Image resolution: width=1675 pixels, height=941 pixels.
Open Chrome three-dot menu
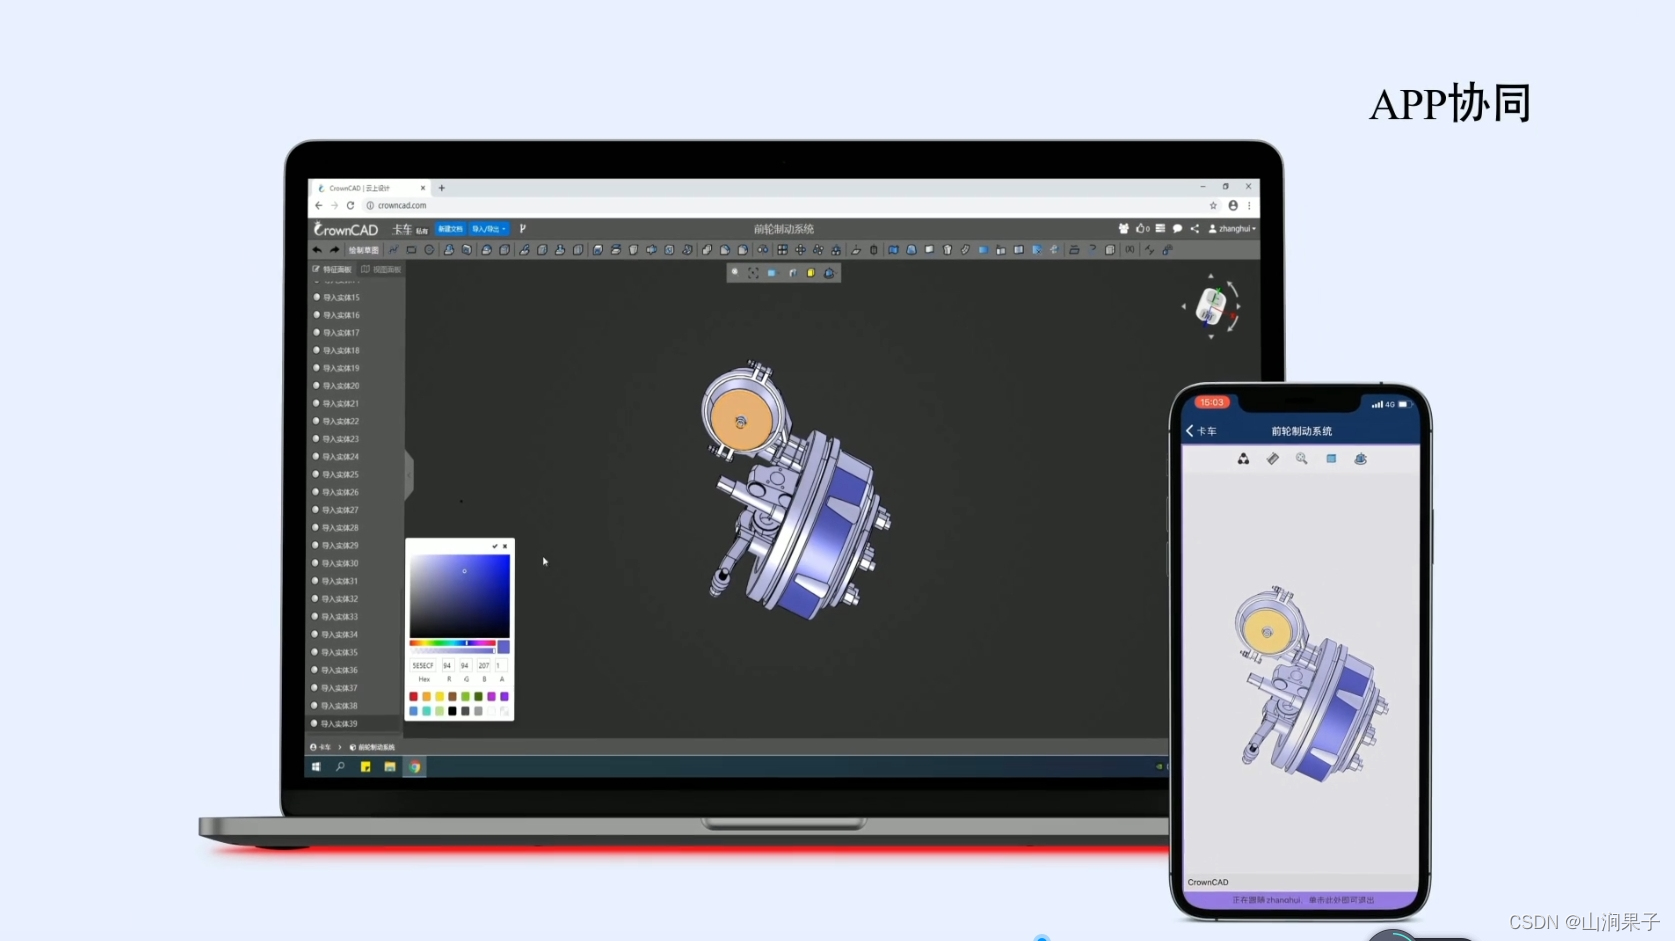(x=1249, y=206)
